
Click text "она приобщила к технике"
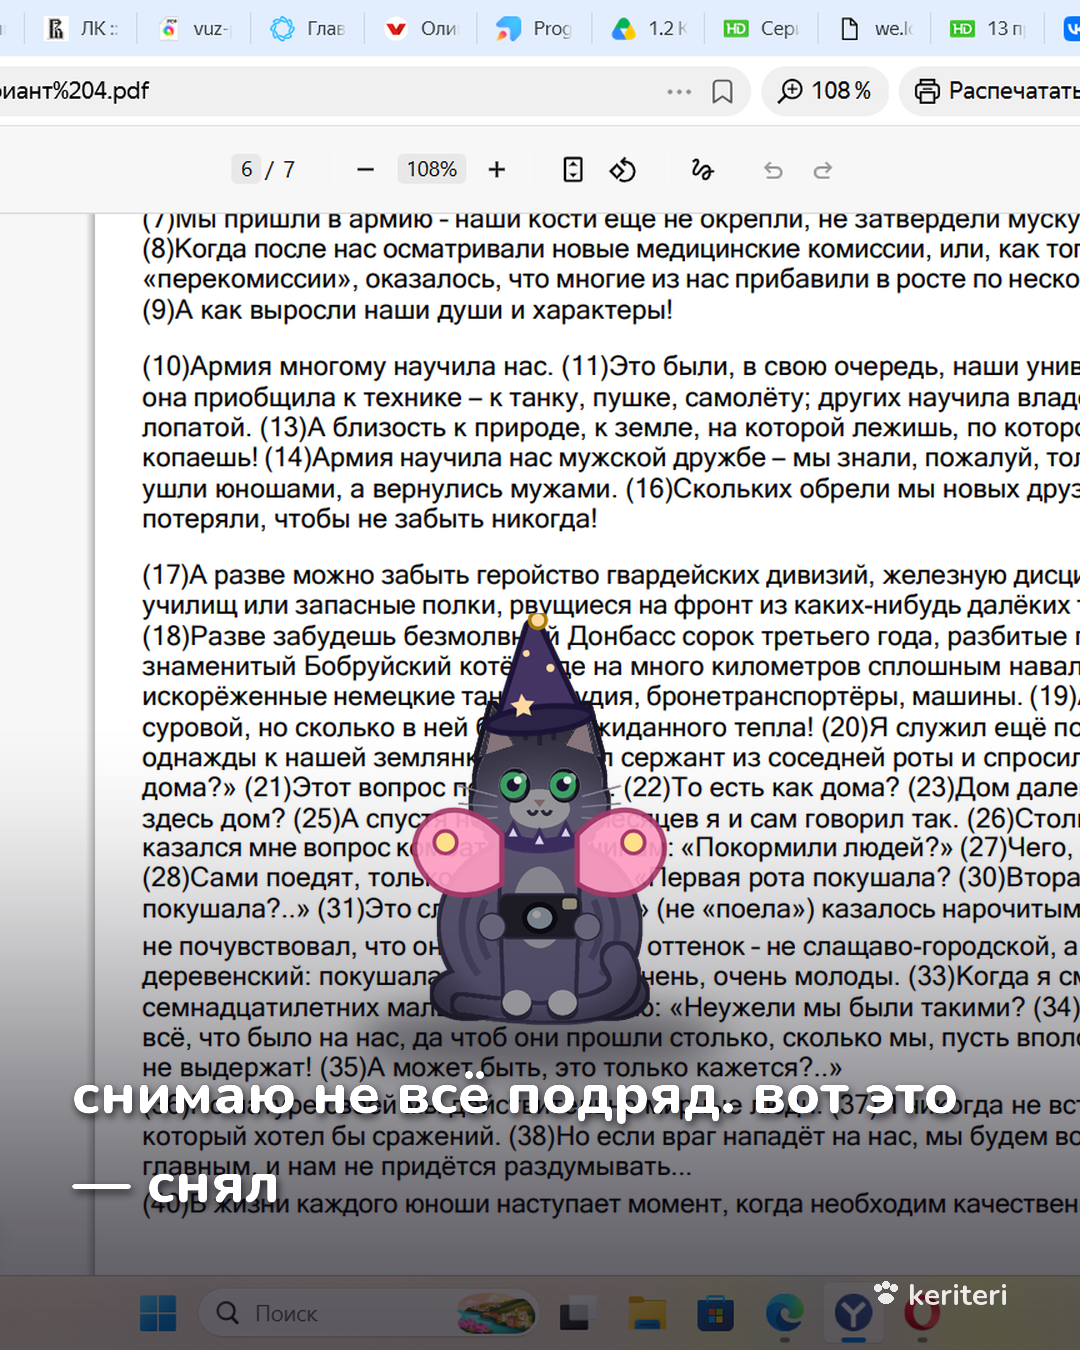coord(302,397)
